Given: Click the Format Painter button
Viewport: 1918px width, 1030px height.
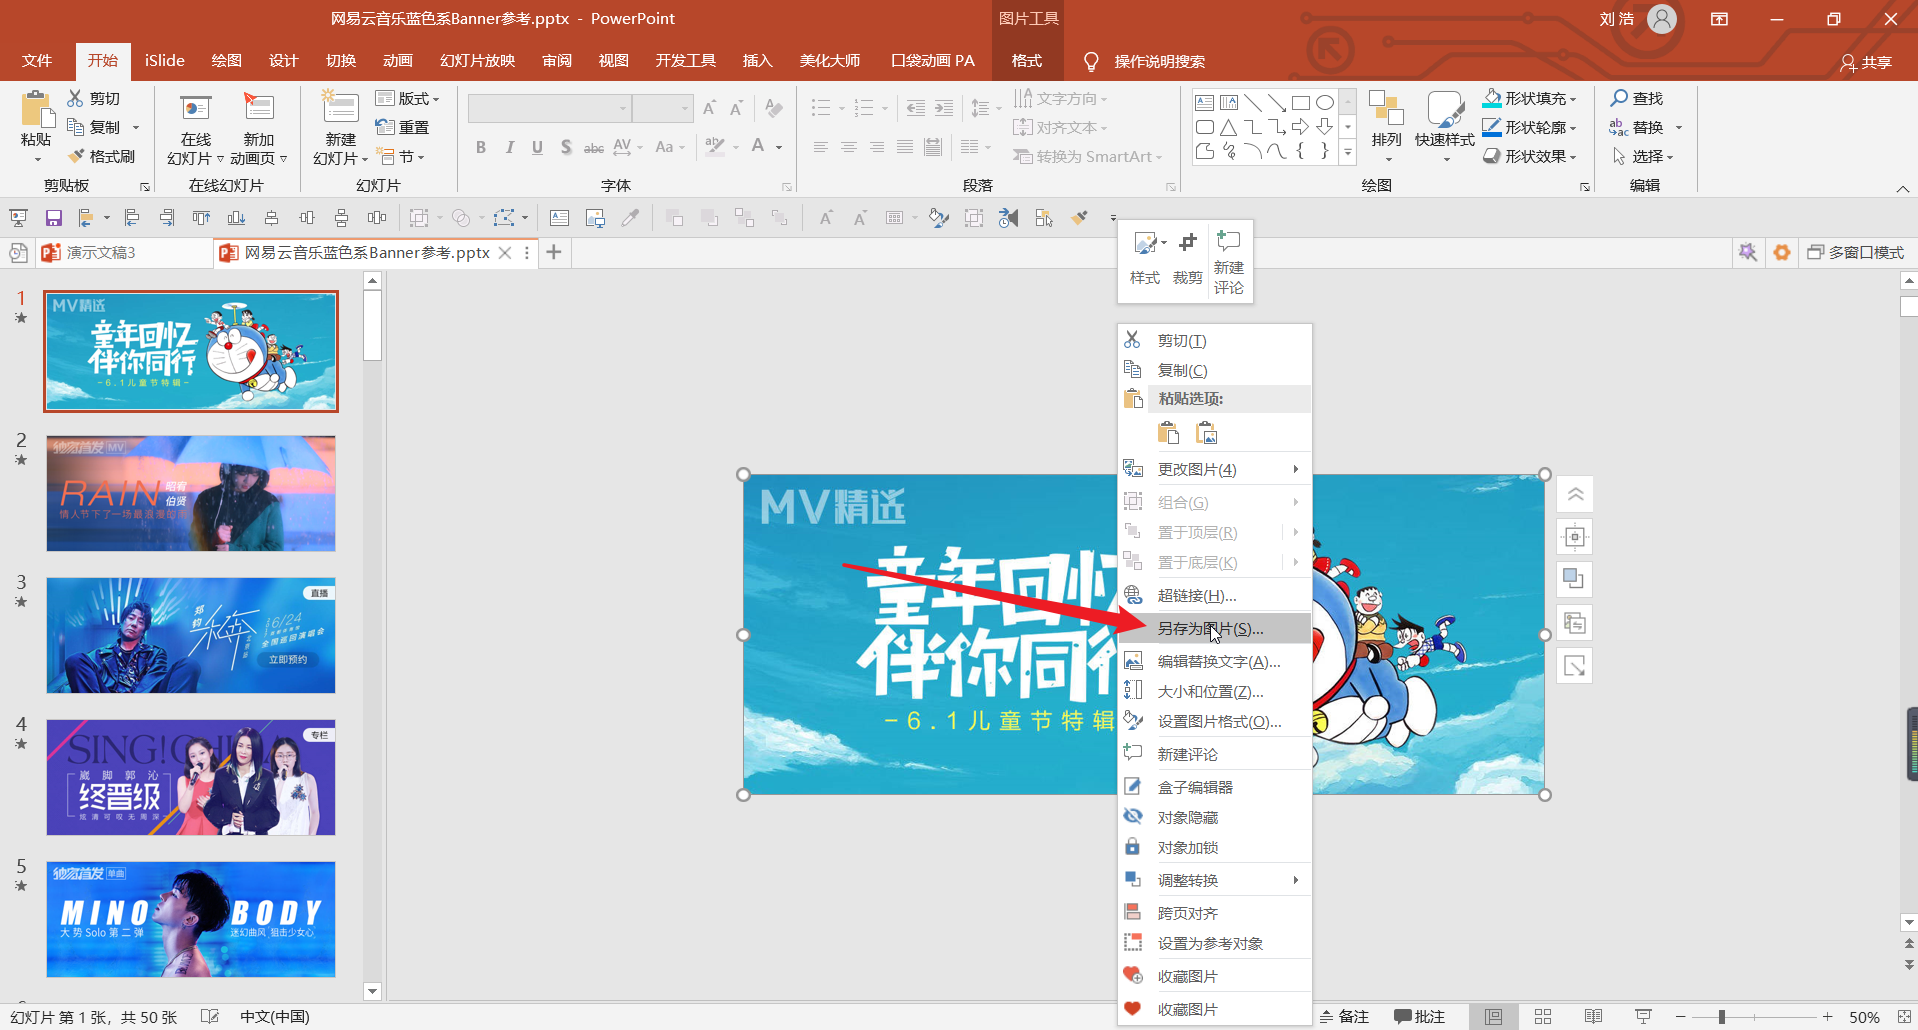Looking at the screenshot, I should coord(101,157).
